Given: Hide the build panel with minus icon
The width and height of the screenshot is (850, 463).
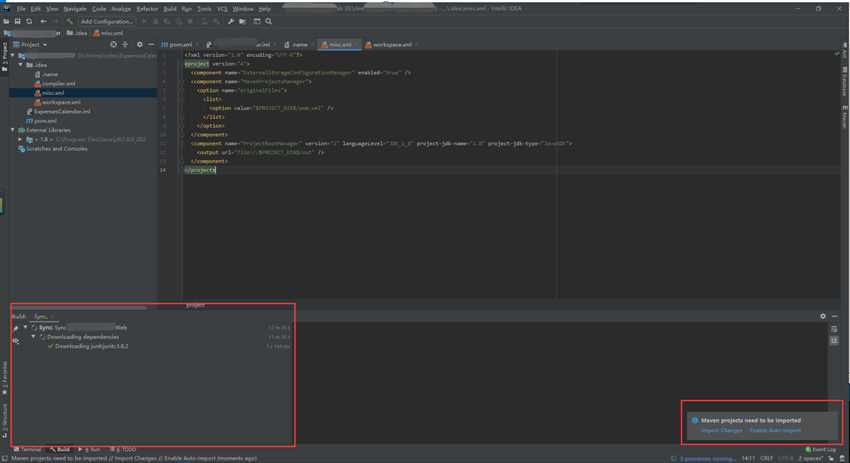Looking at the screenshot, I should [835, 316].
